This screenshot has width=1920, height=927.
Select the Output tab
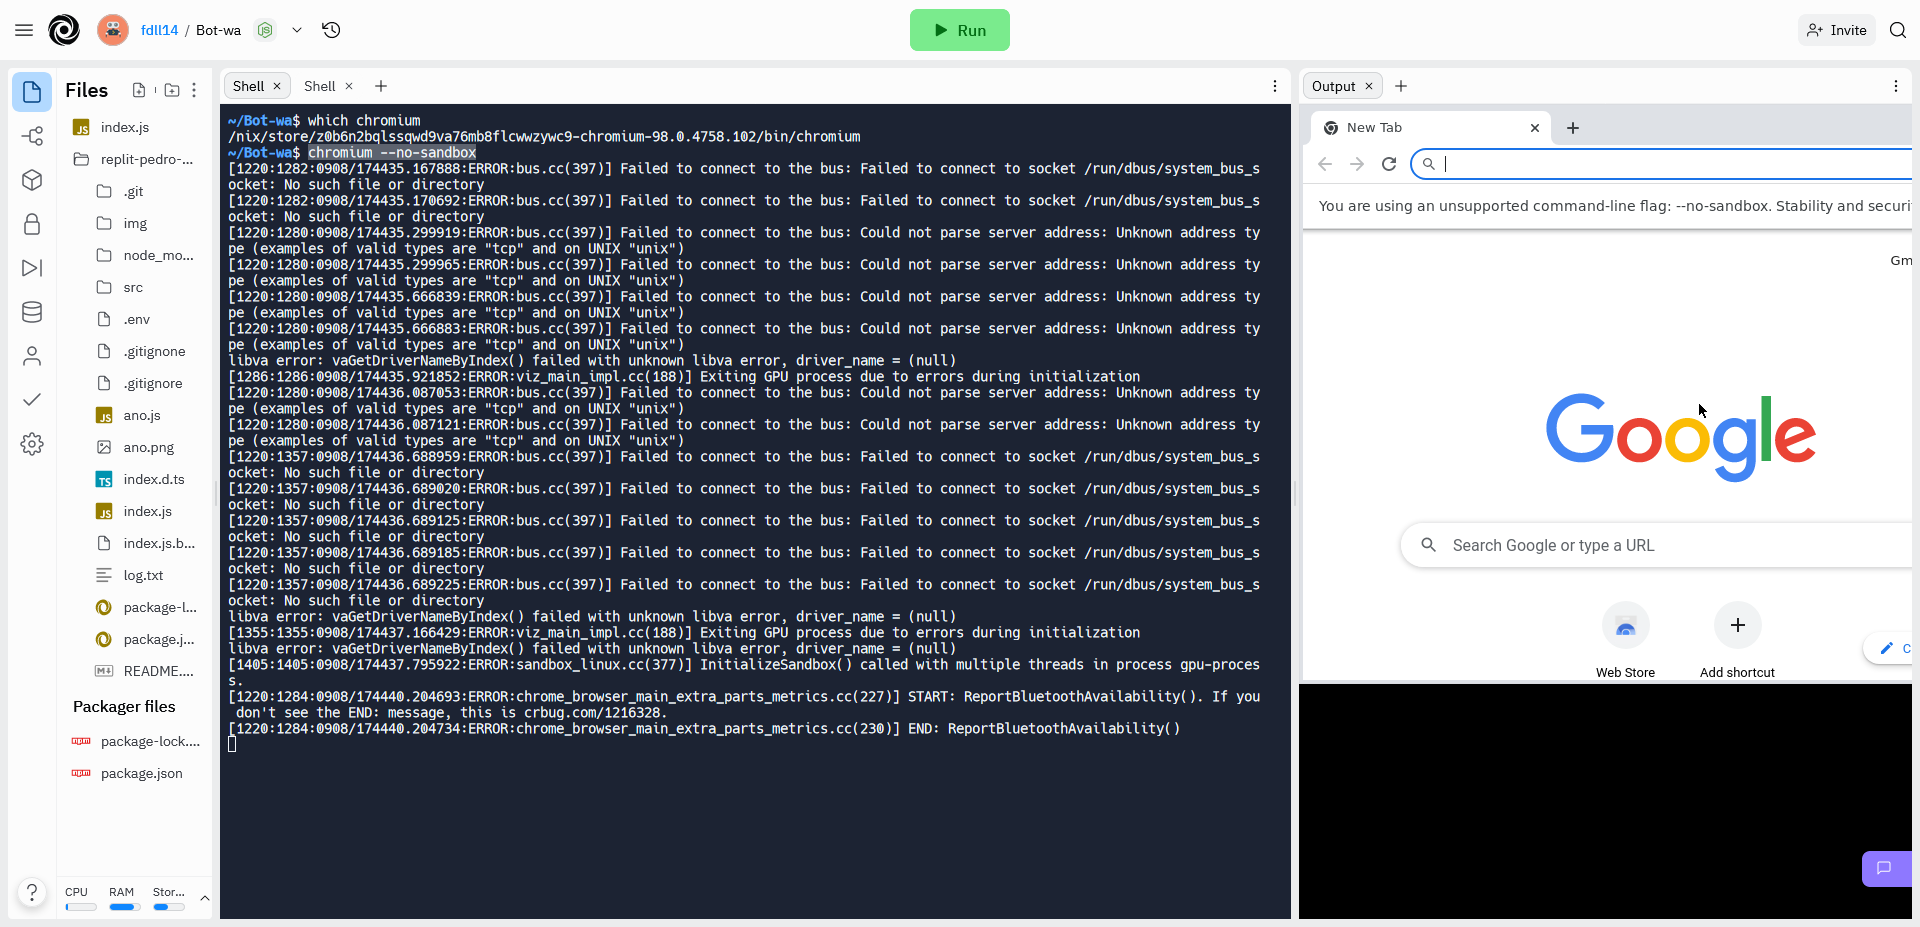coord(1334,86)
